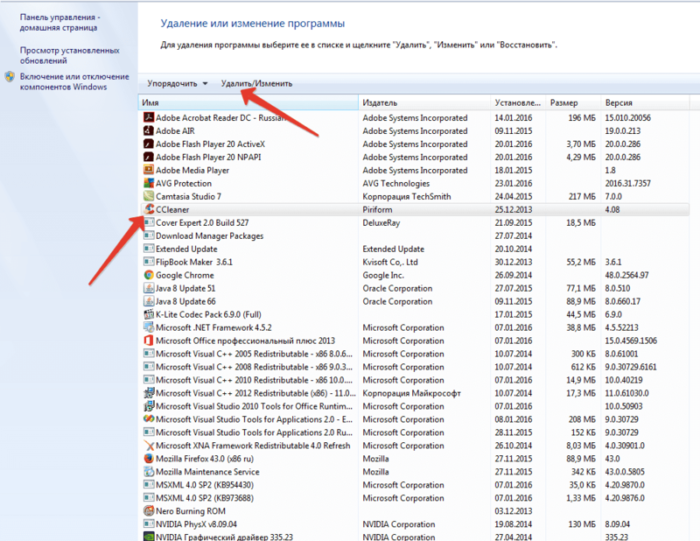Click the Java 8 Update 51 icon
700x541 pixels.
[149, 288]
